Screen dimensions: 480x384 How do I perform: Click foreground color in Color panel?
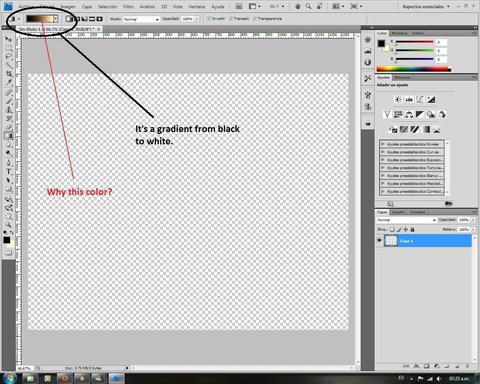point(381,44)
